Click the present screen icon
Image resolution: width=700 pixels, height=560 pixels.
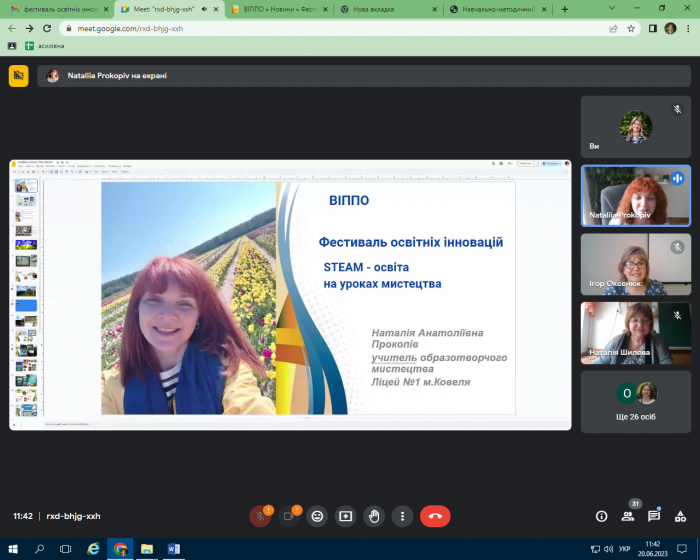point(346,516)
